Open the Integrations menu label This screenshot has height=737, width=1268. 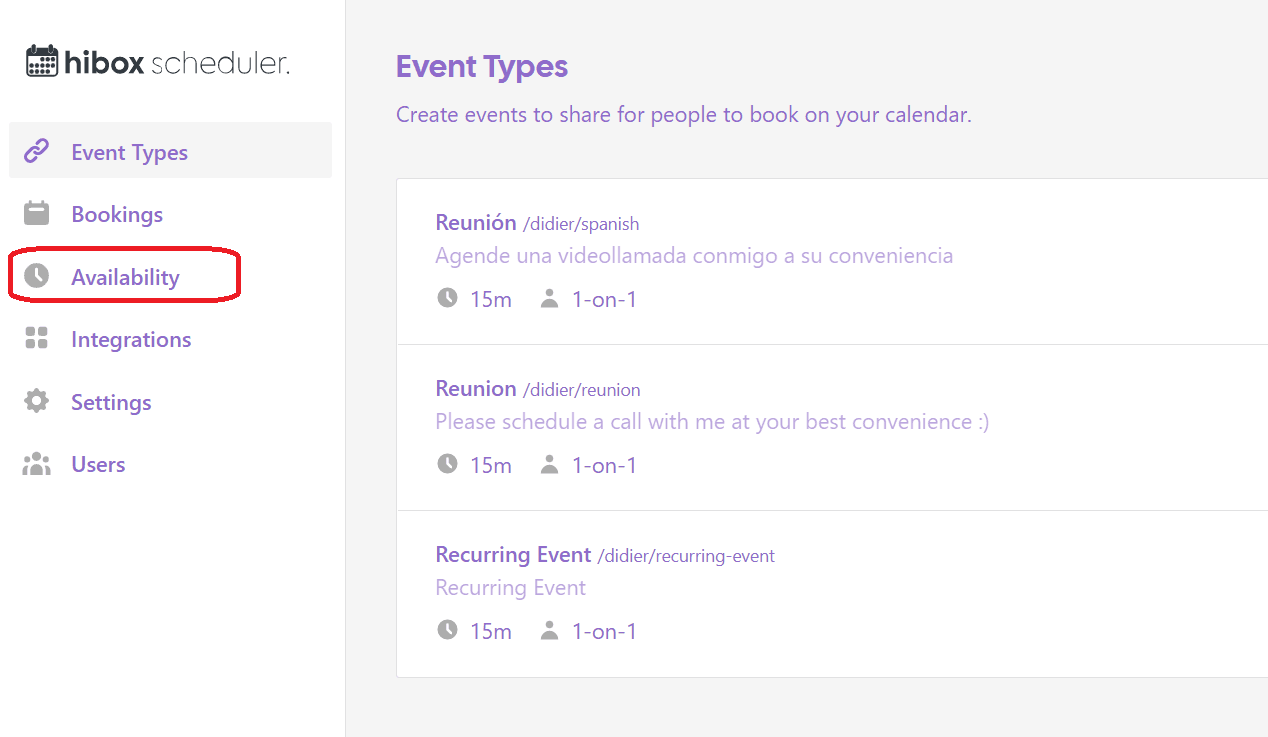coord(131,339)
